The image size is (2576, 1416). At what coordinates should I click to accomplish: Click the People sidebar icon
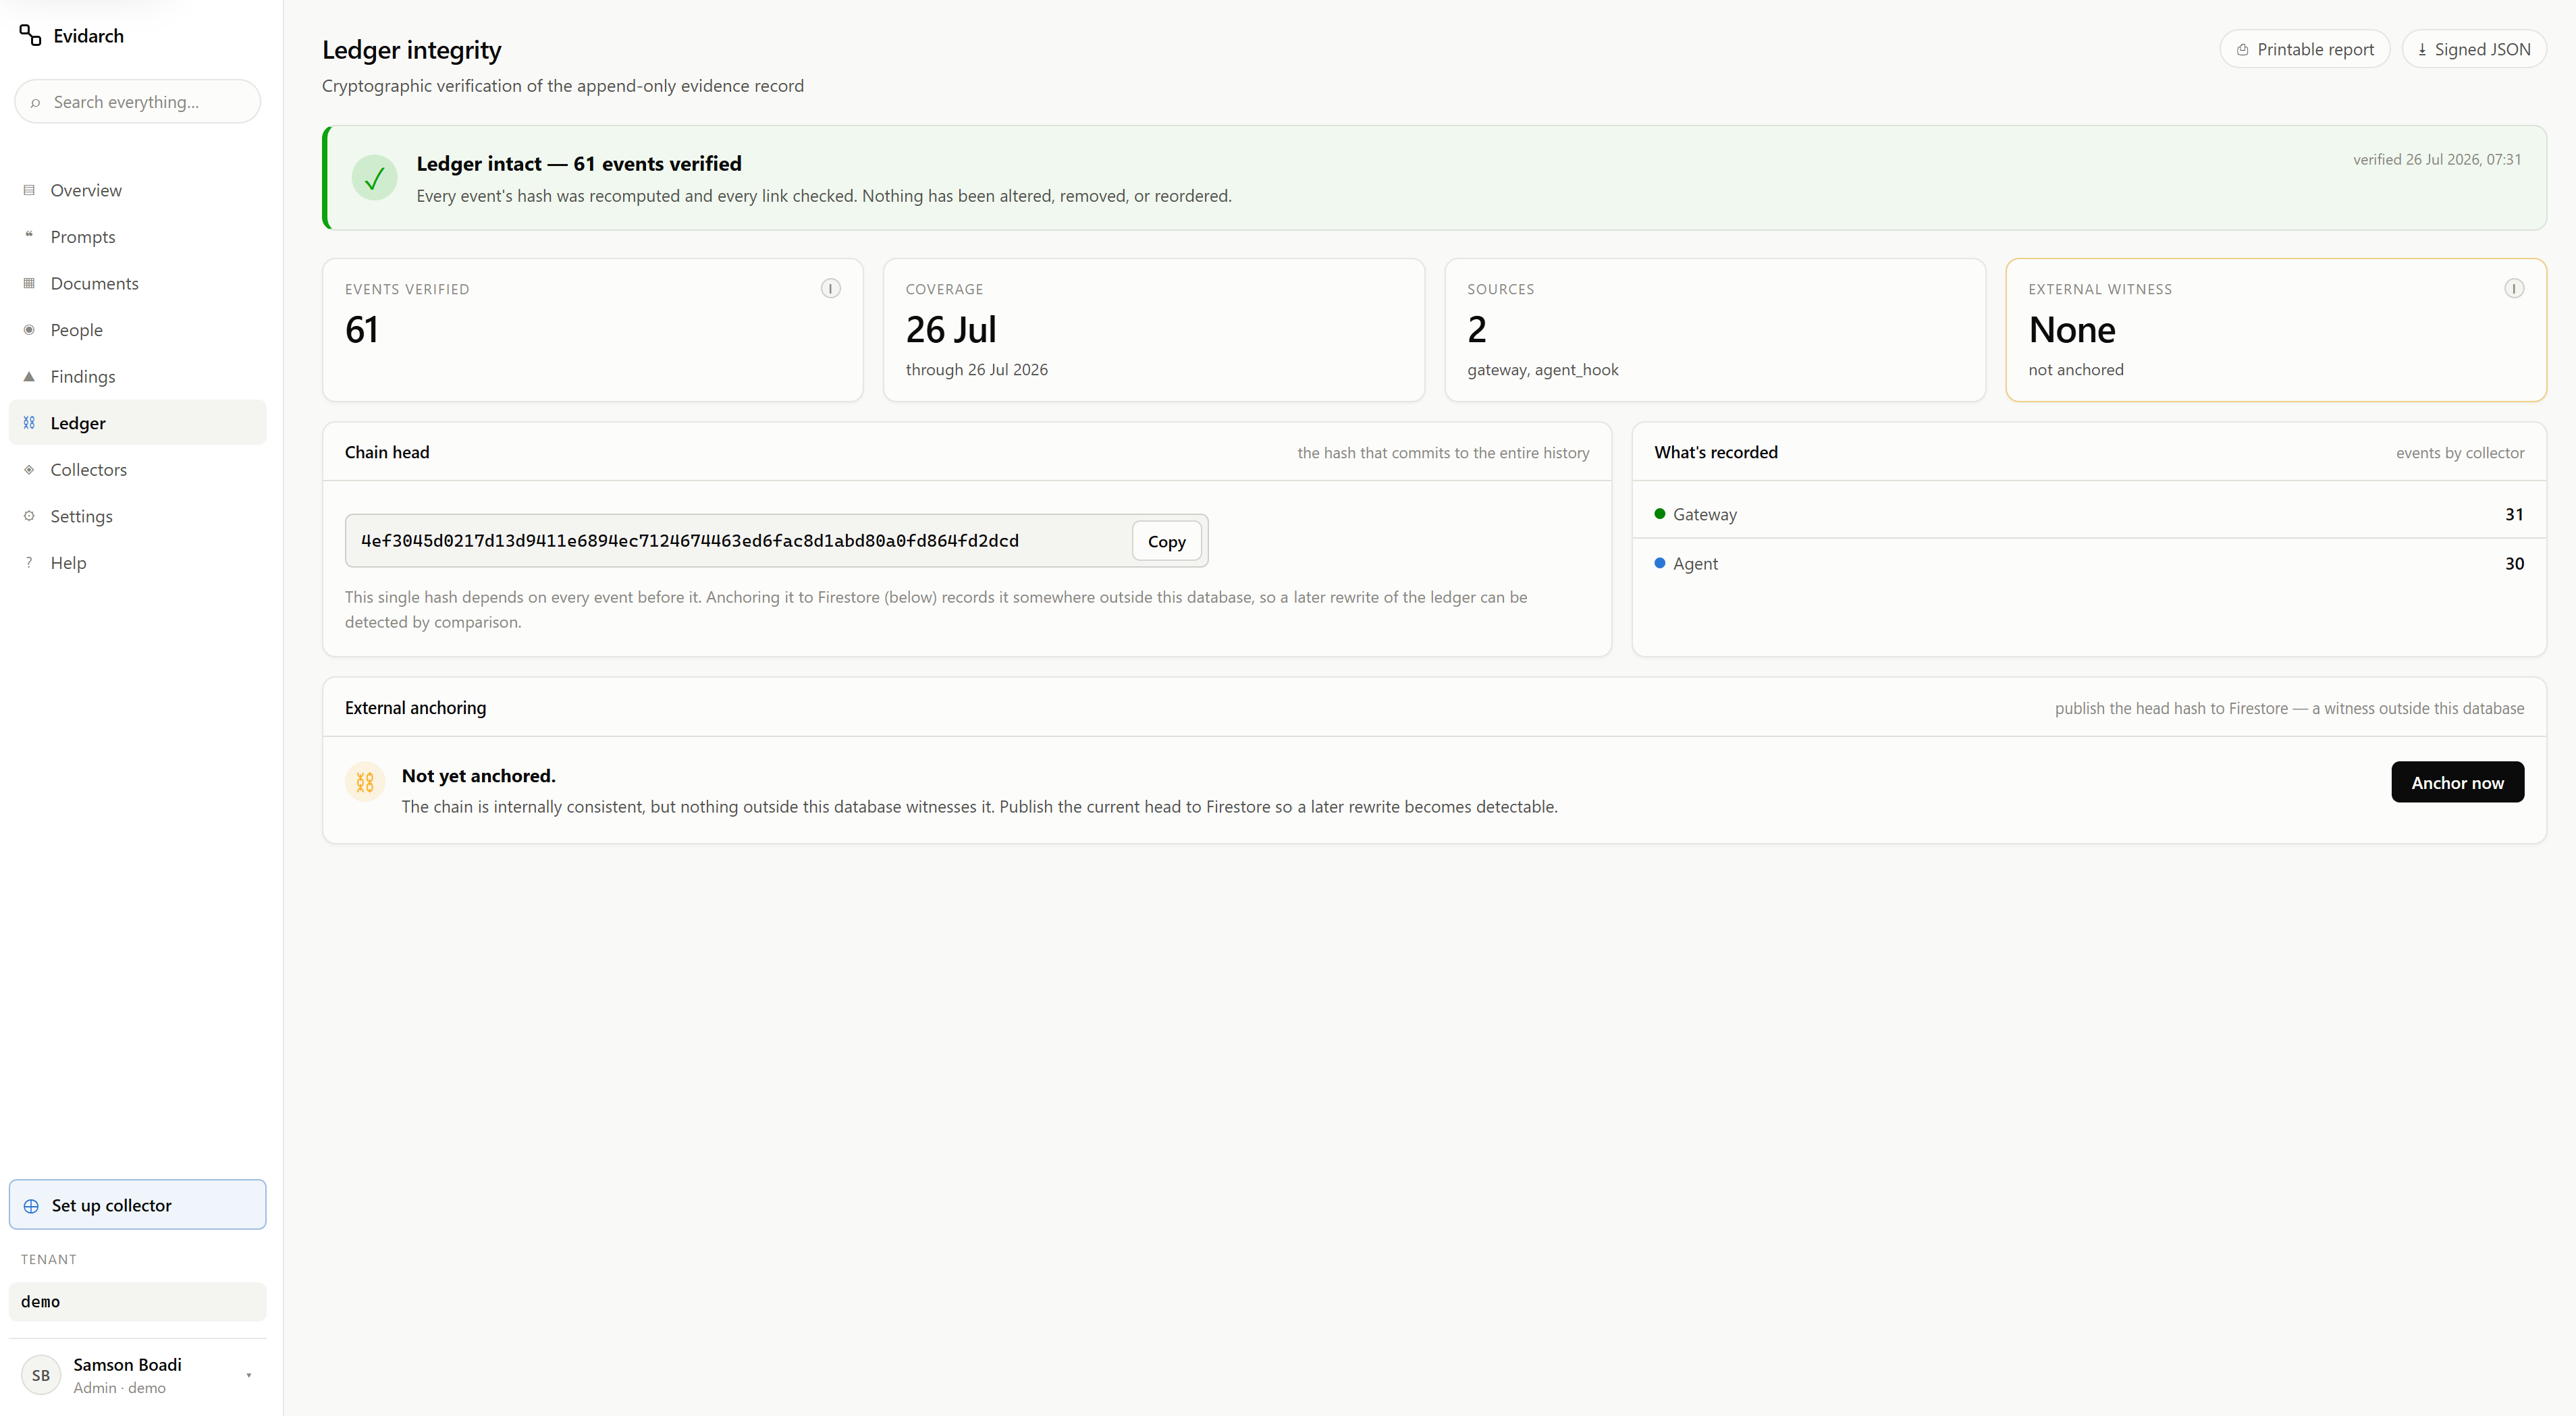tap(29, 330)
